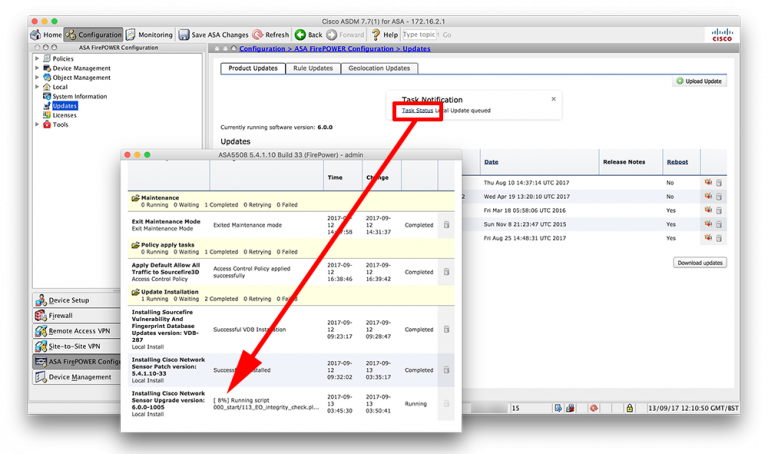The image size is (768, 454).
Task: Remove the Exit Maintenance Mode task
Action: [446, 225]
